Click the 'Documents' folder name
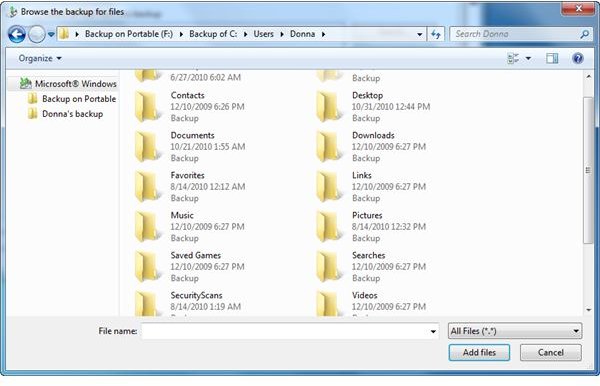Viewport: 600px width, 386px height. pos(192,135)
